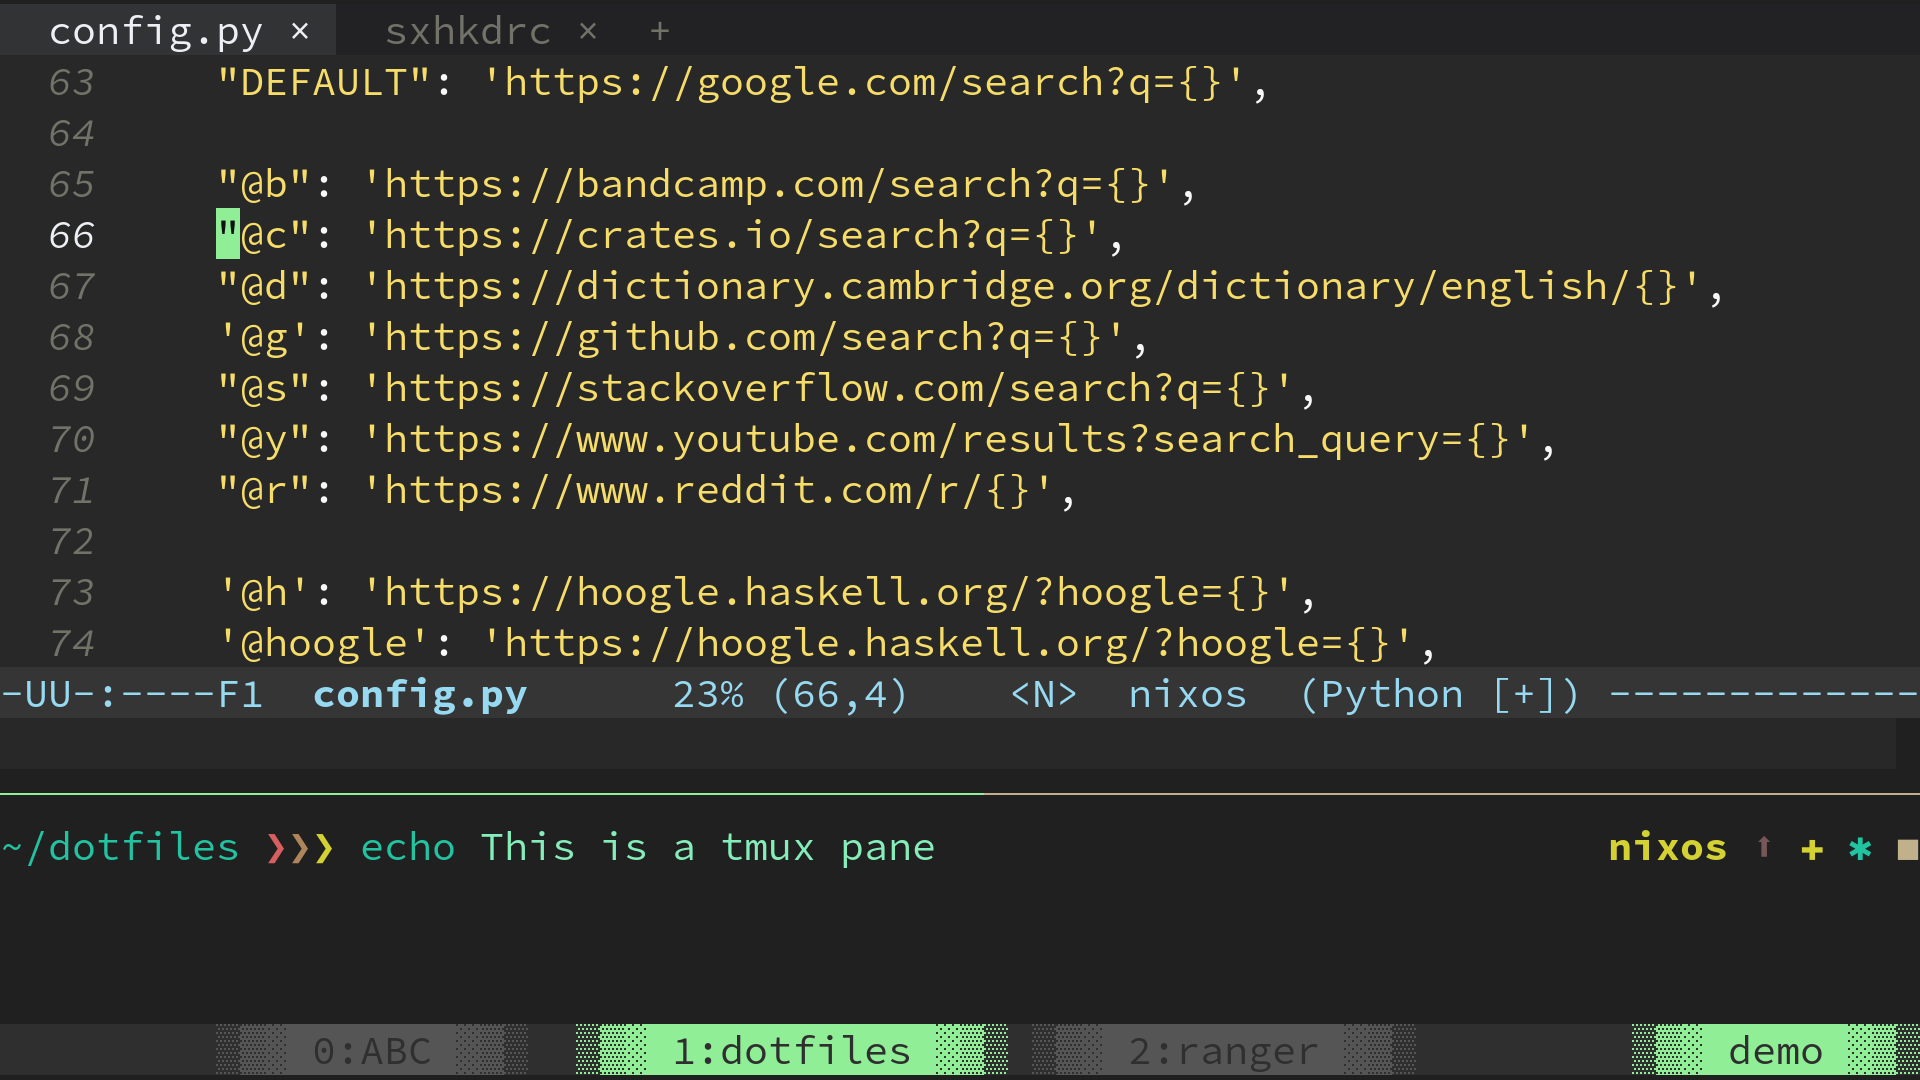Click the git up-arrow status icon

1764,847
